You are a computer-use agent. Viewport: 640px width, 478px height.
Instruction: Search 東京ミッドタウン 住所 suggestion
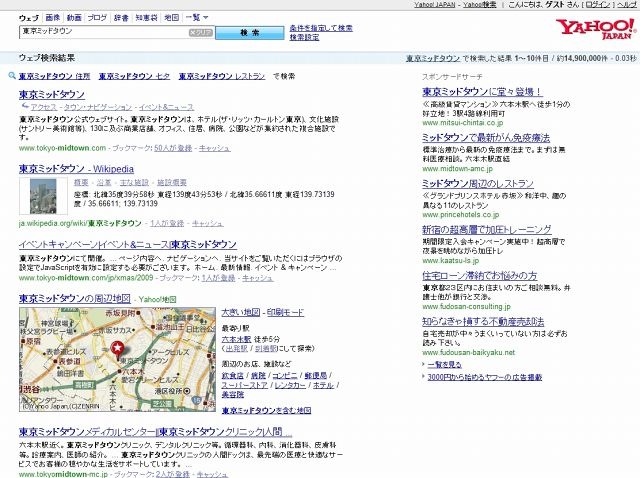54,76
